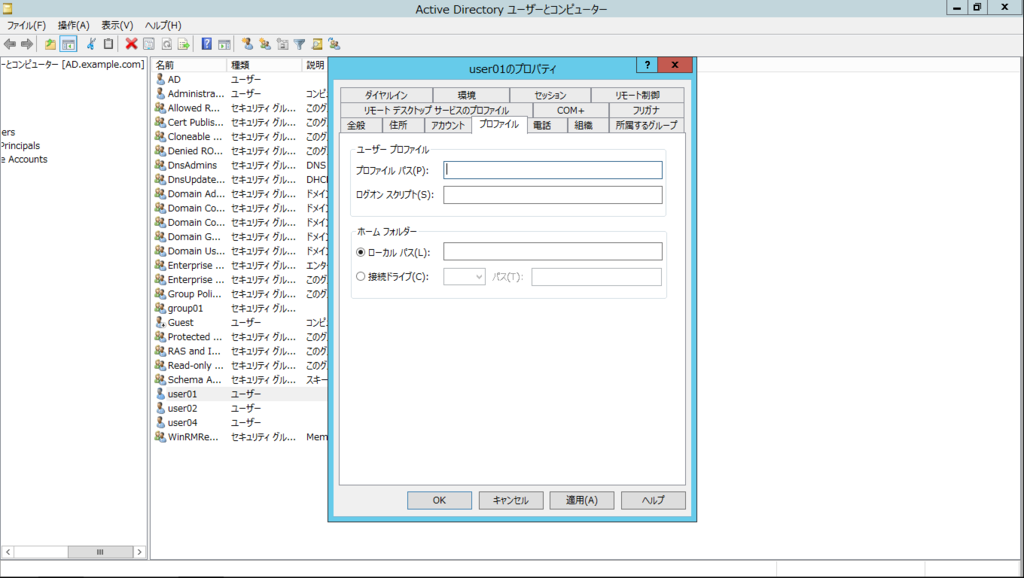The image size is (1024, 578).
Task: Select the user02 row in the list
Action: click(240, 408)
